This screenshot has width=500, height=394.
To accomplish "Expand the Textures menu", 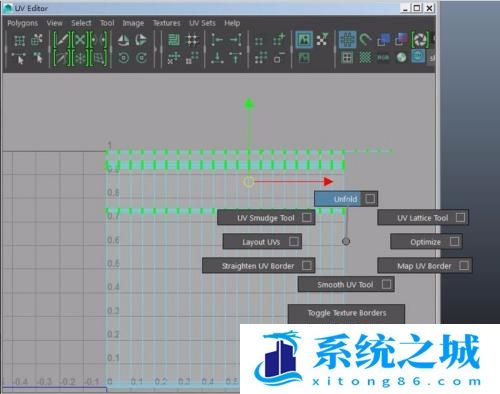I will (166, 23).
